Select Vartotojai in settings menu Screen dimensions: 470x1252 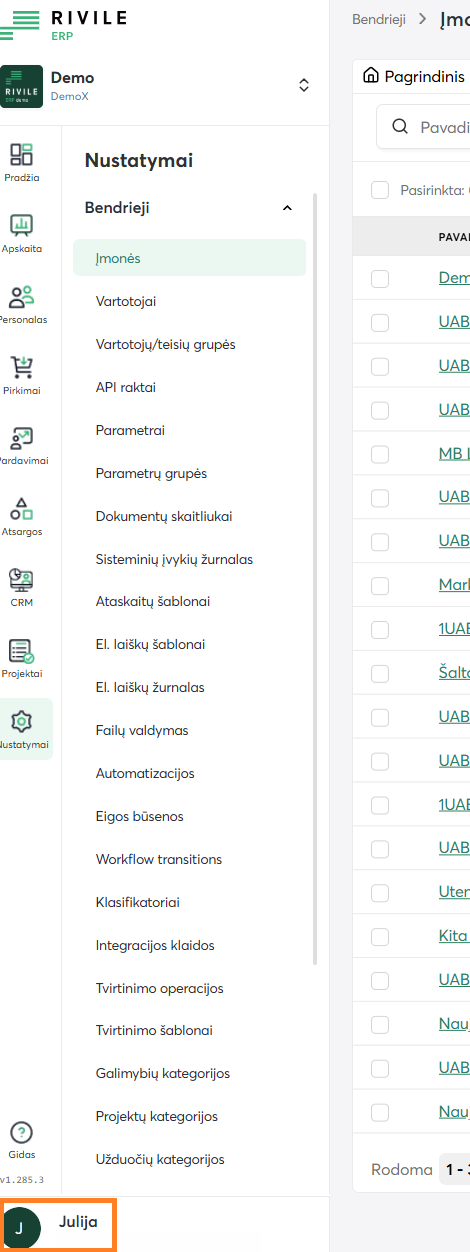126,301
